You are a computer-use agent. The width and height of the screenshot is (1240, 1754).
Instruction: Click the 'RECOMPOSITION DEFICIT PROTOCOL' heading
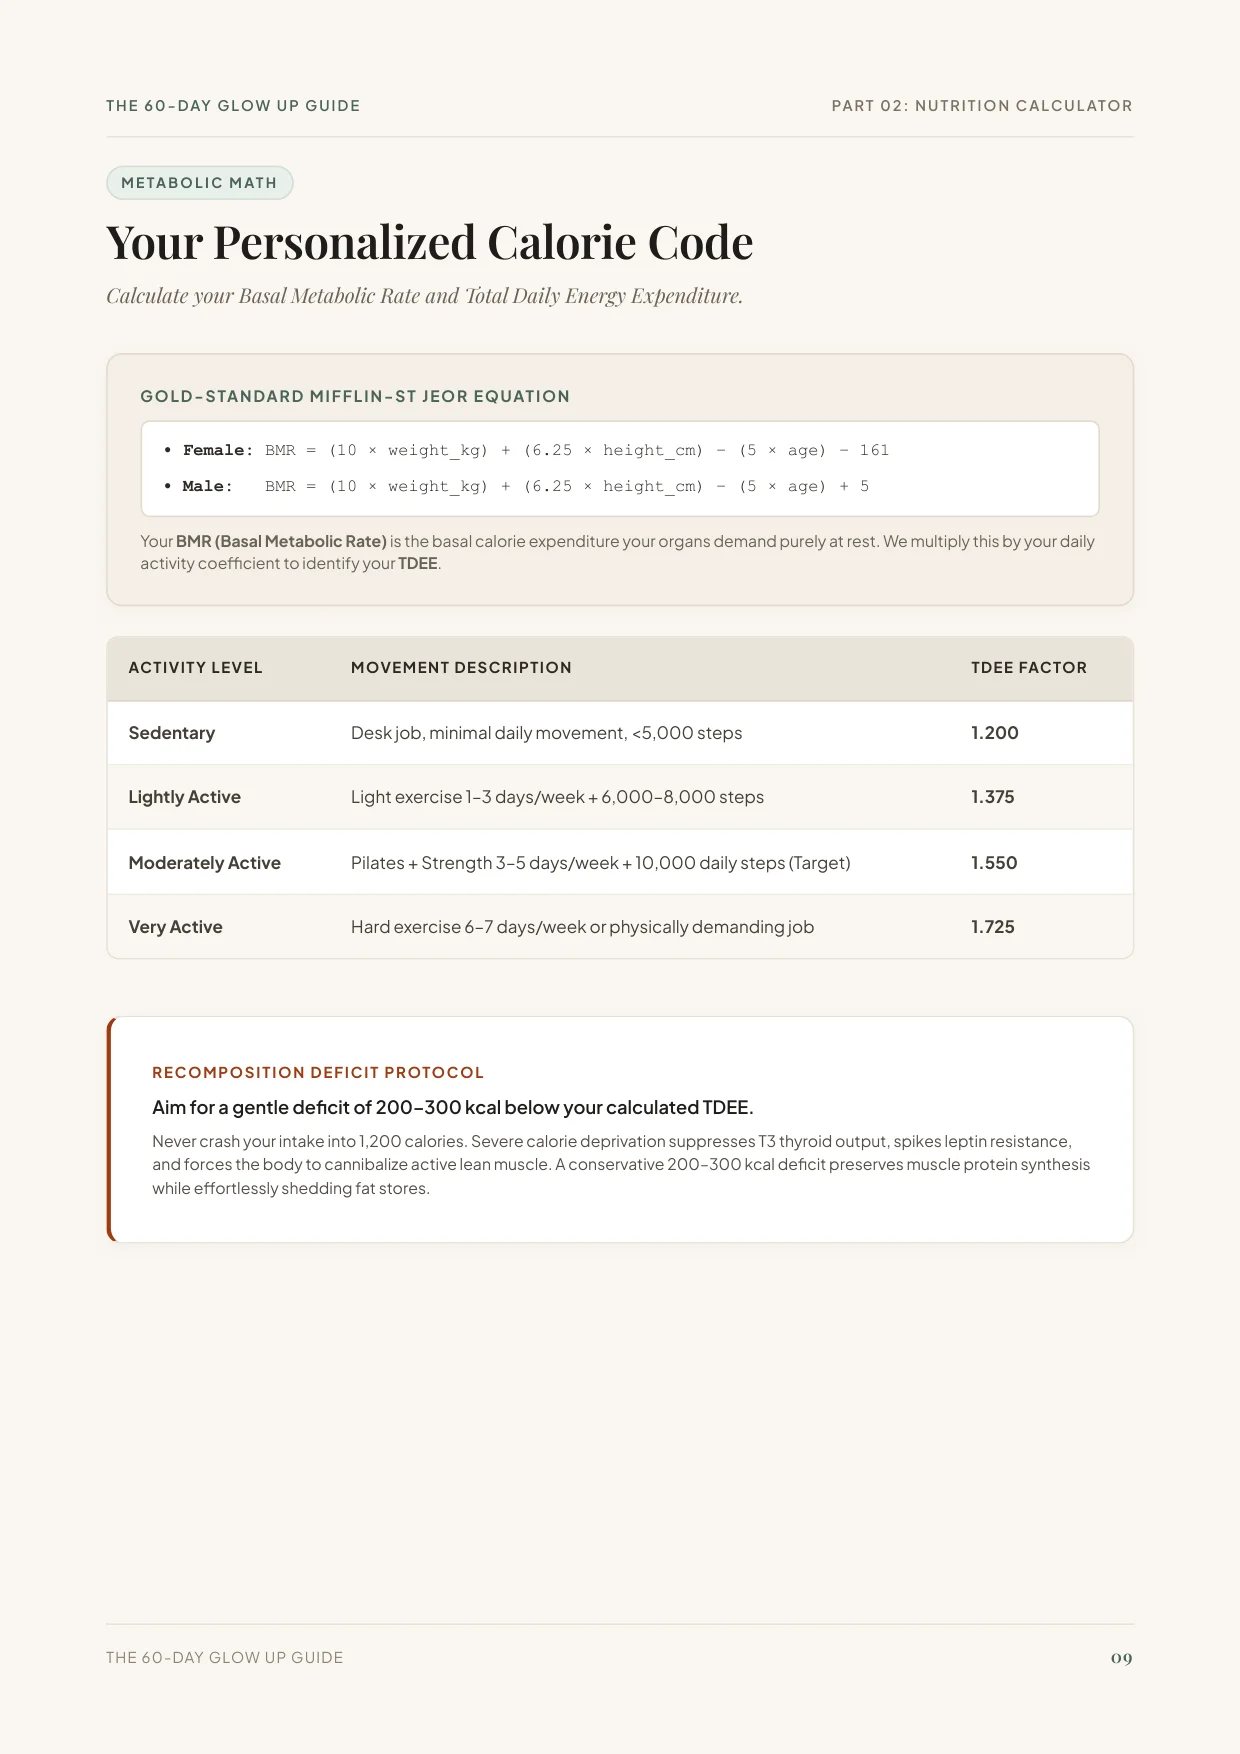click(x=318, y=1073)
